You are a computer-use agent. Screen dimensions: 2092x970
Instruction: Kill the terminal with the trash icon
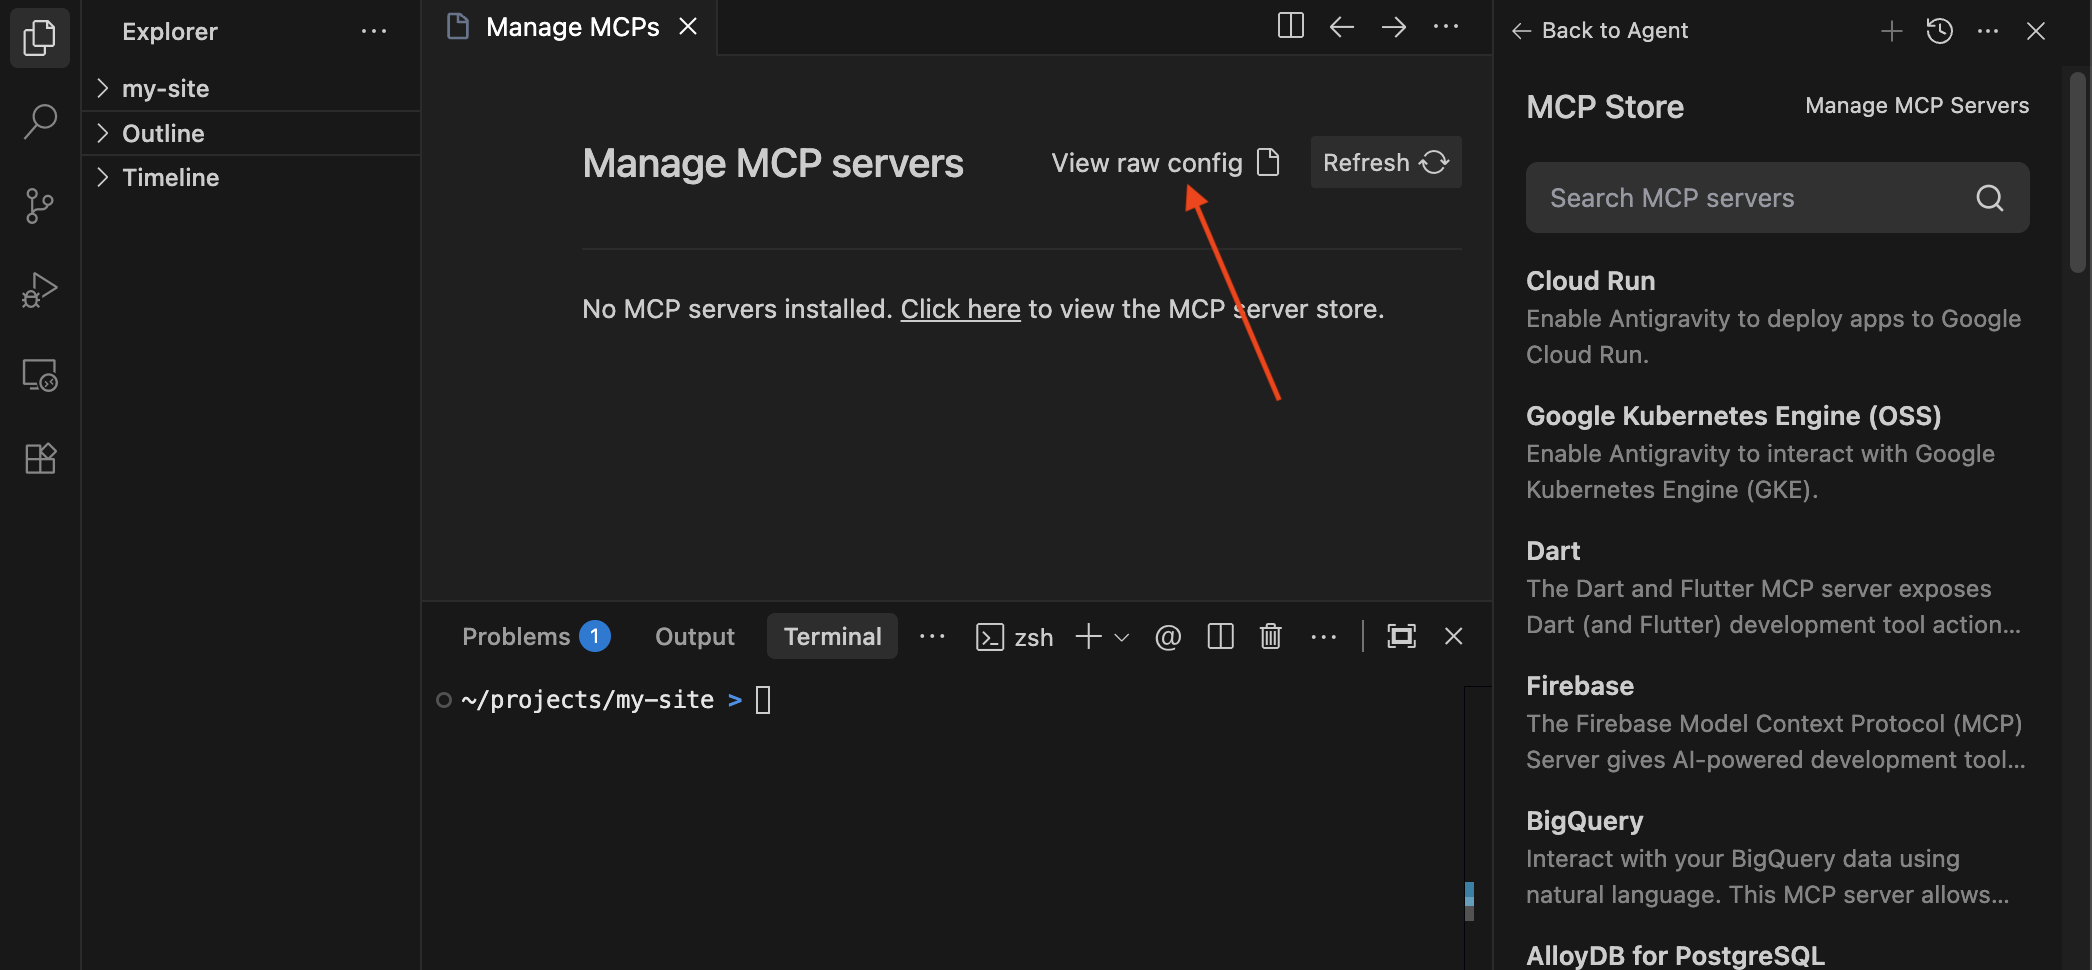tap(1270, 636)
